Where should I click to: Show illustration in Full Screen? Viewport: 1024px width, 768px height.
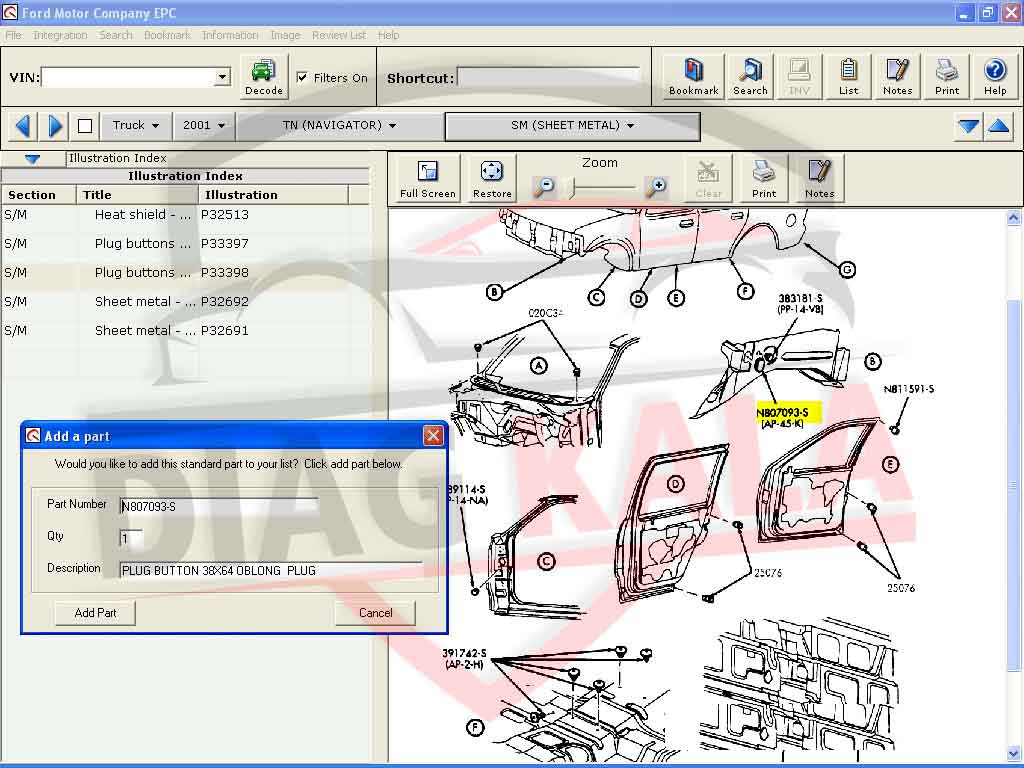(428, 178)
